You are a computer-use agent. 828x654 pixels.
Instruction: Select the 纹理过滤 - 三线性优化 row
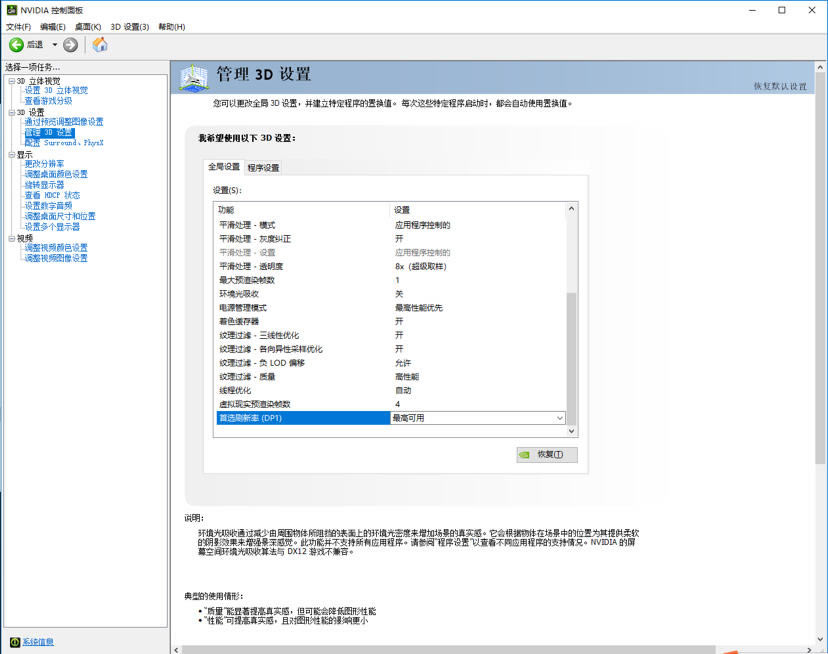[391, 335]
